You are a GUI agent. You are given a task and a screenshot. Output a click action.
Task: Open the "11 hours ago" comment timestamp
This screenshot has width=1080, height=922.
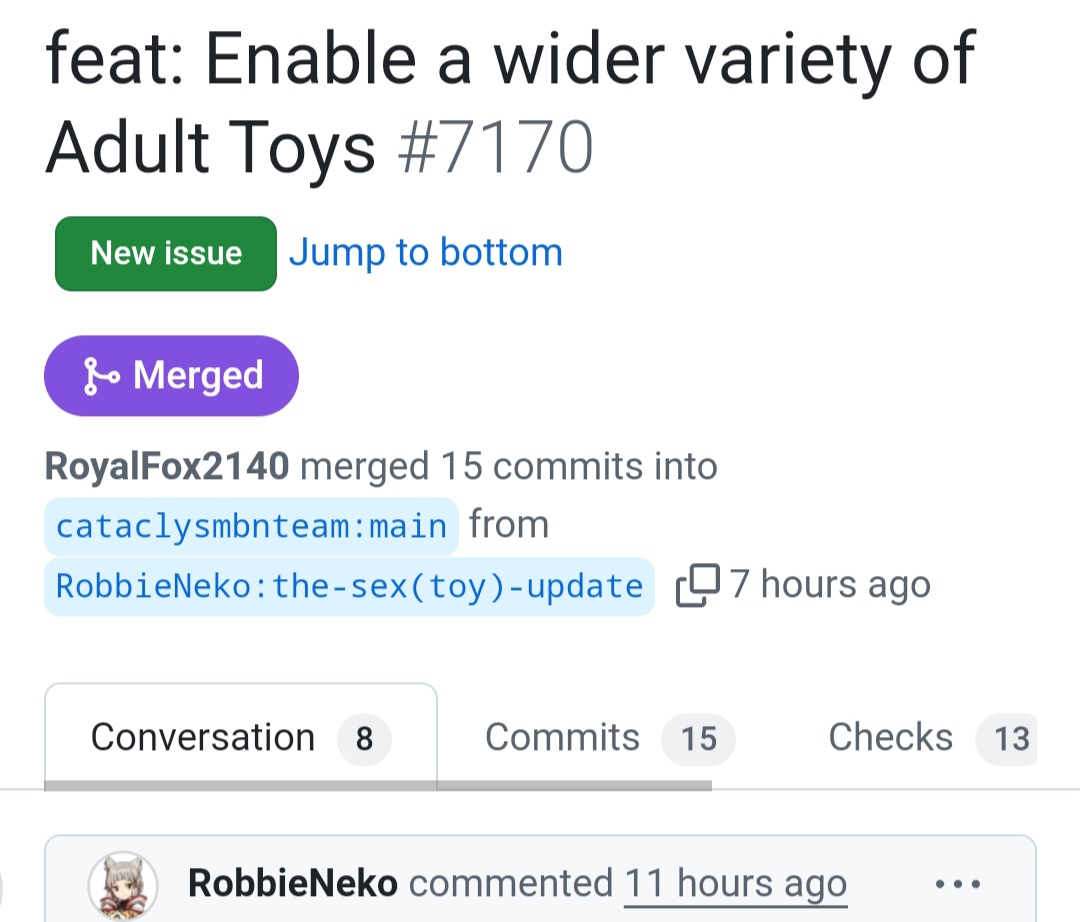(735, 884)
